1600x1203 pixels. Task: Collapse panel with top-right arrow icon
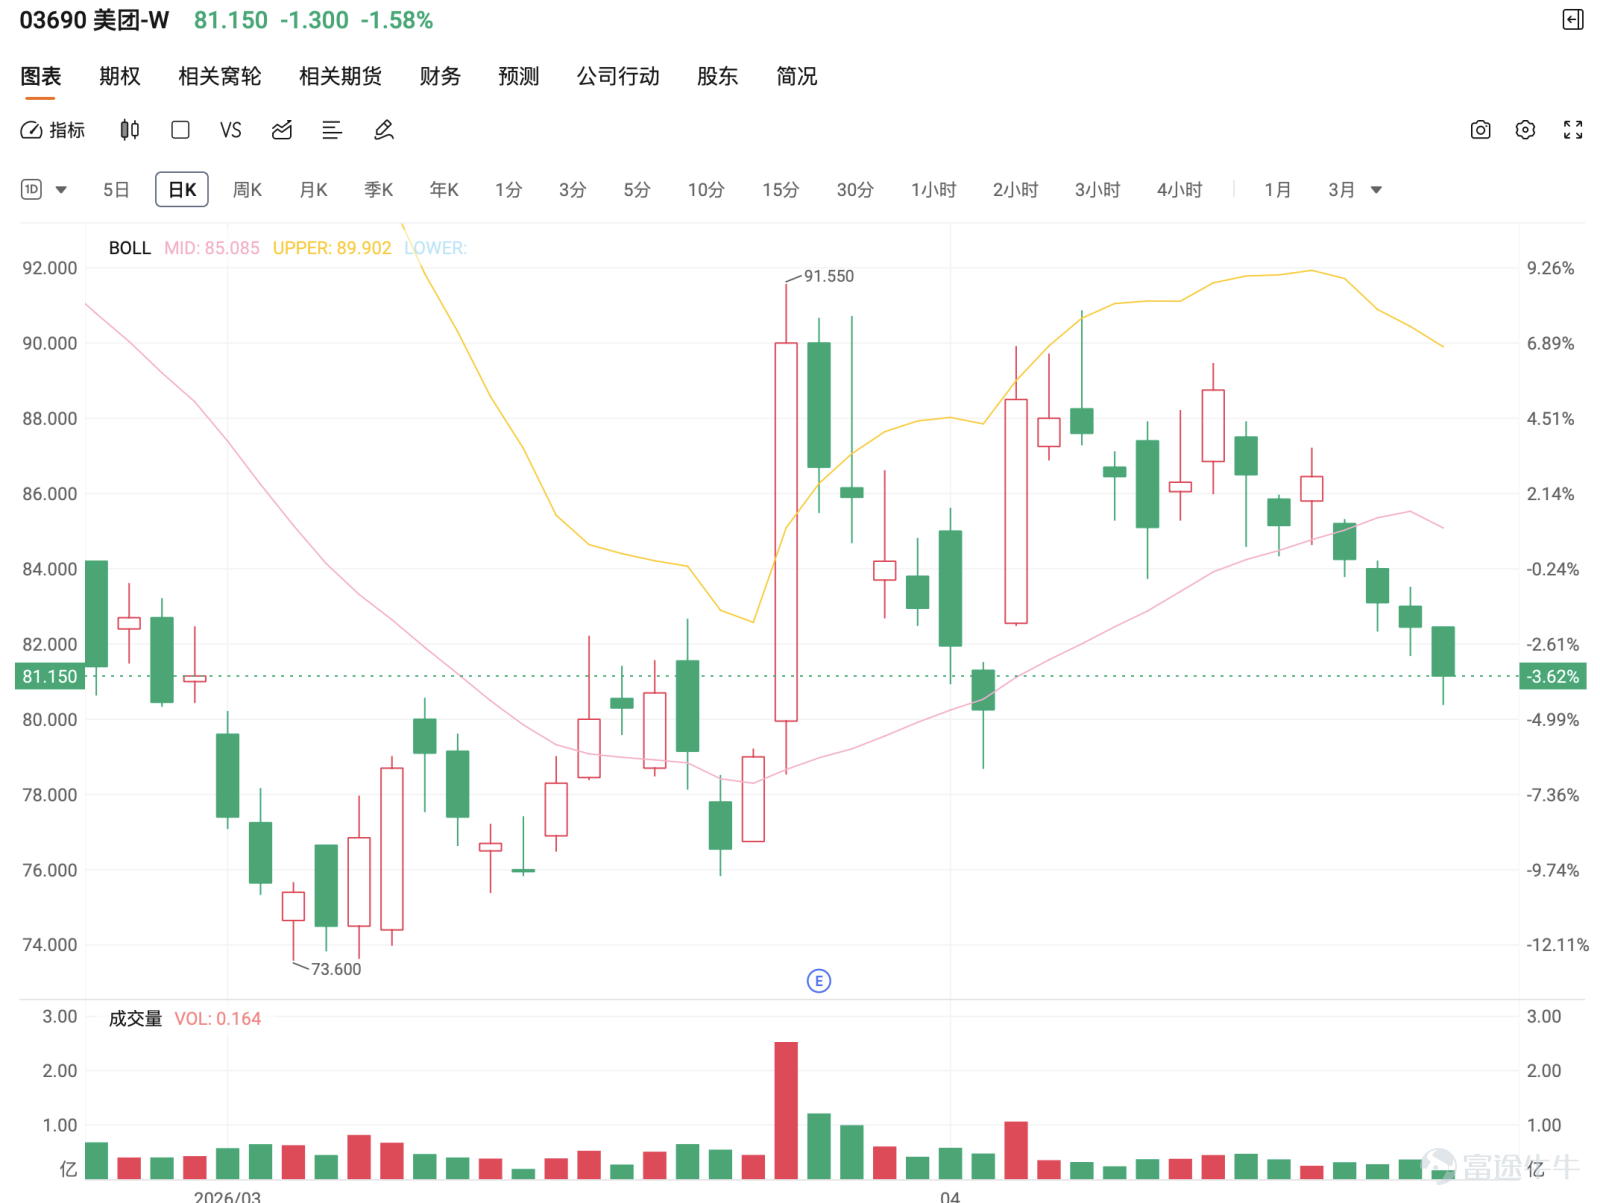pyautogui.click(x=1573, y=20)
